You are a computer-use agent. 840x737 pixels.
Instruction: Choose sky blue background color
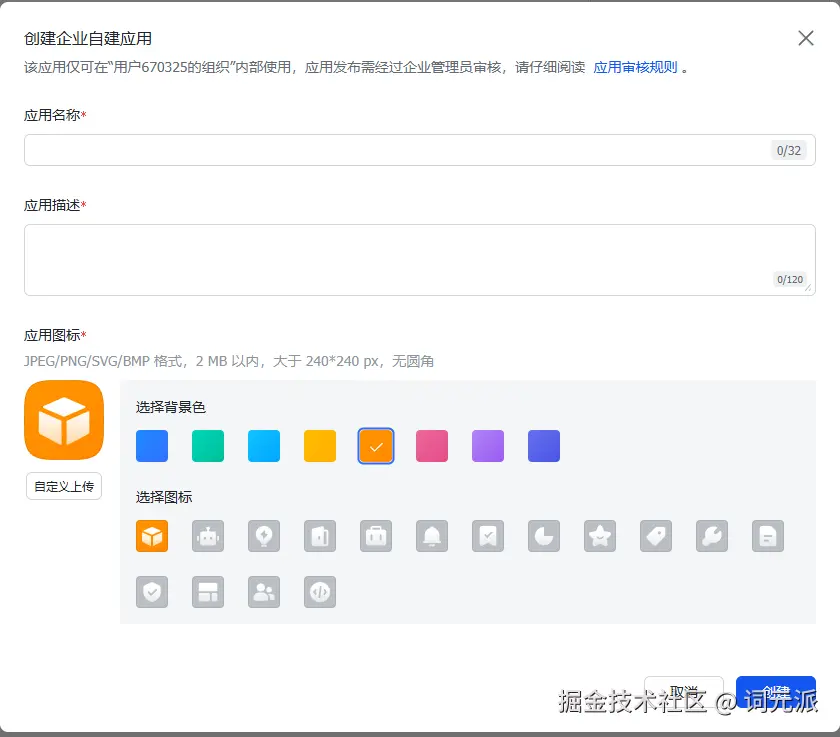[x=264, y=446]
